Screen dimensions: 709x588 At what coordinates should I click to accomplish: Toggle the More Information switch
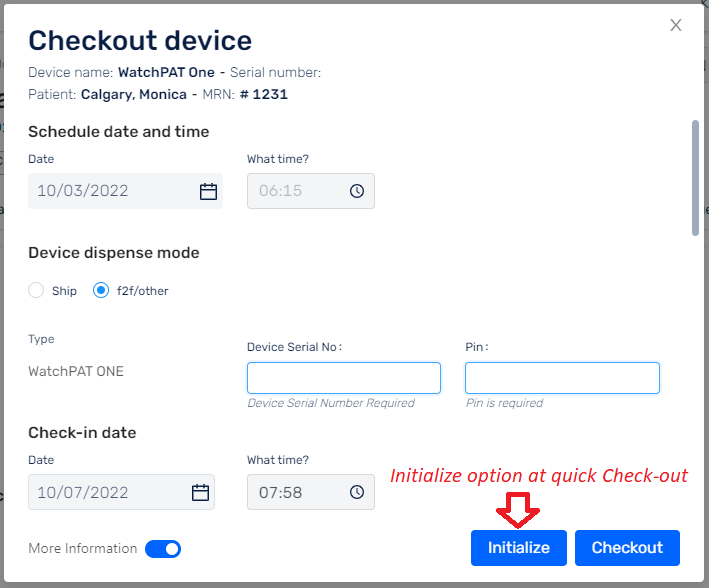point(163,549)
